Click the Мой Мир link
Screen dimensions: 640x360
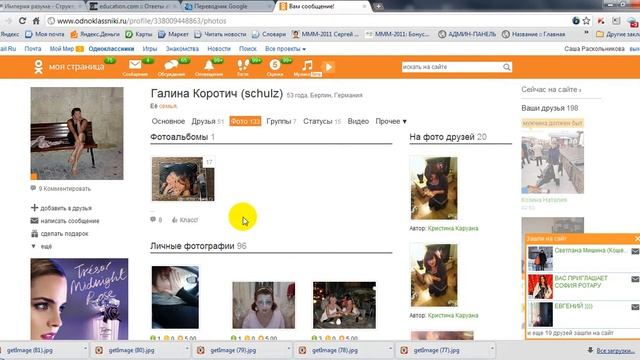(x=62, y=49)
